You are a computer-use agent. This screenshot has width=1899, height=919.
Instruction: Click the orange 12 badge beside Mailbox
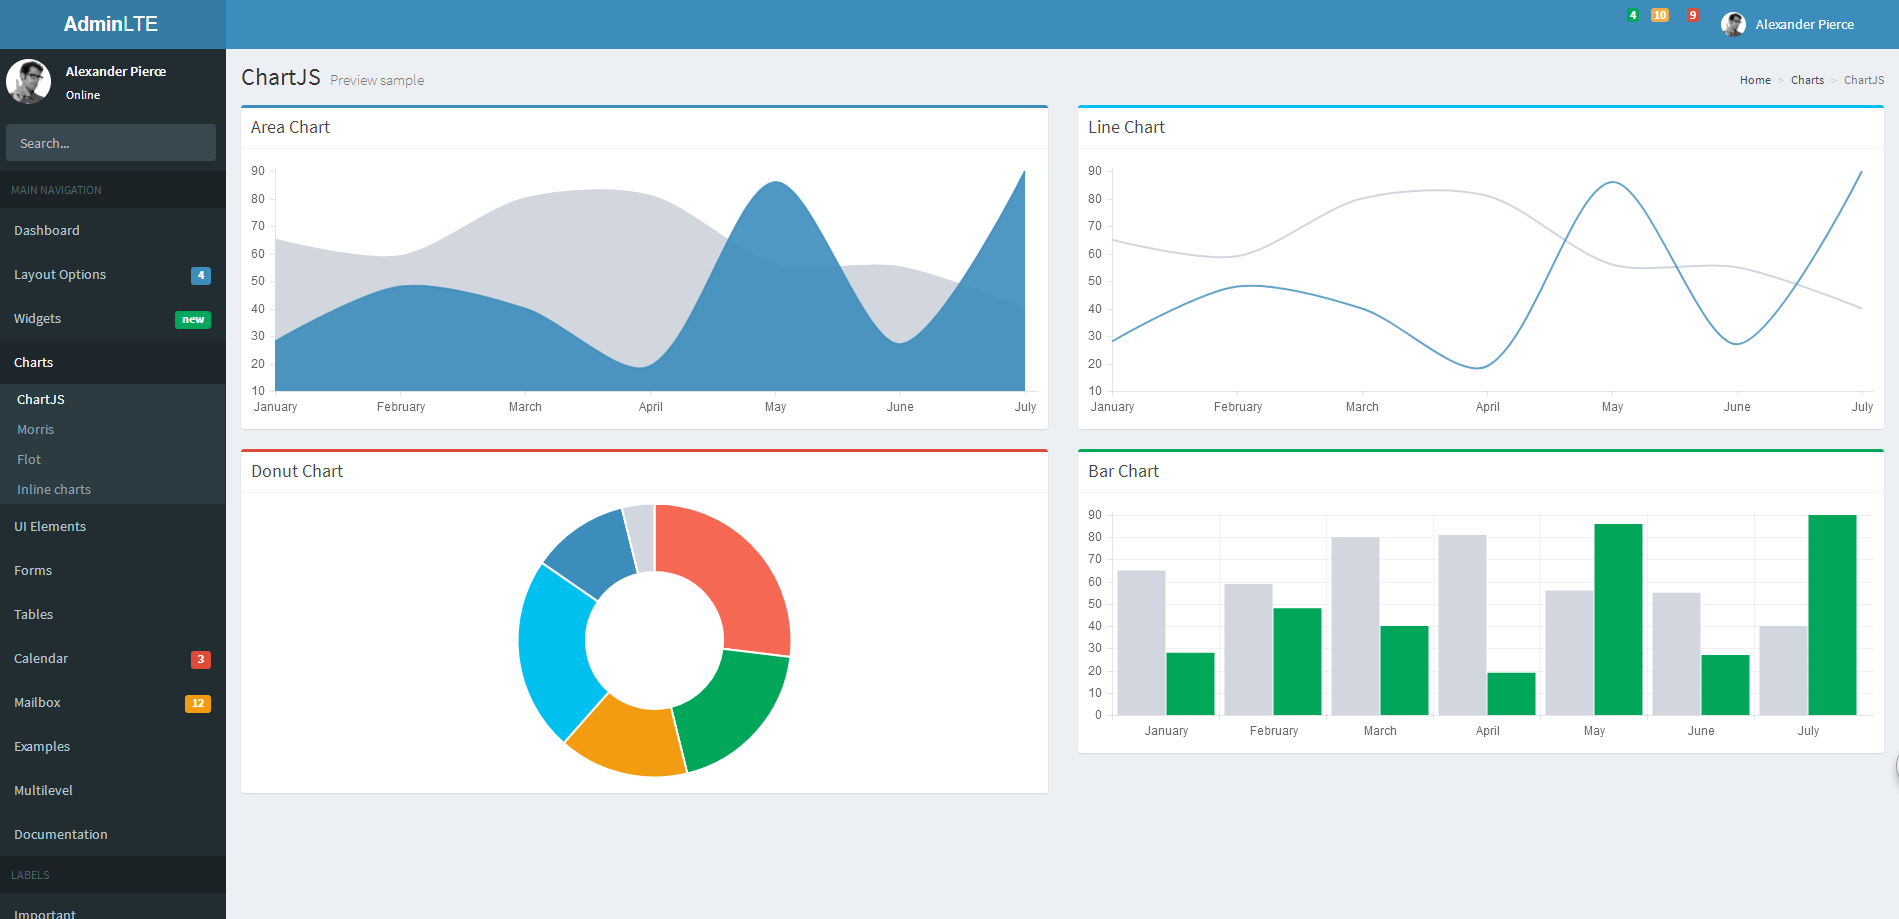pyautogui.click(x=198, y=703)
